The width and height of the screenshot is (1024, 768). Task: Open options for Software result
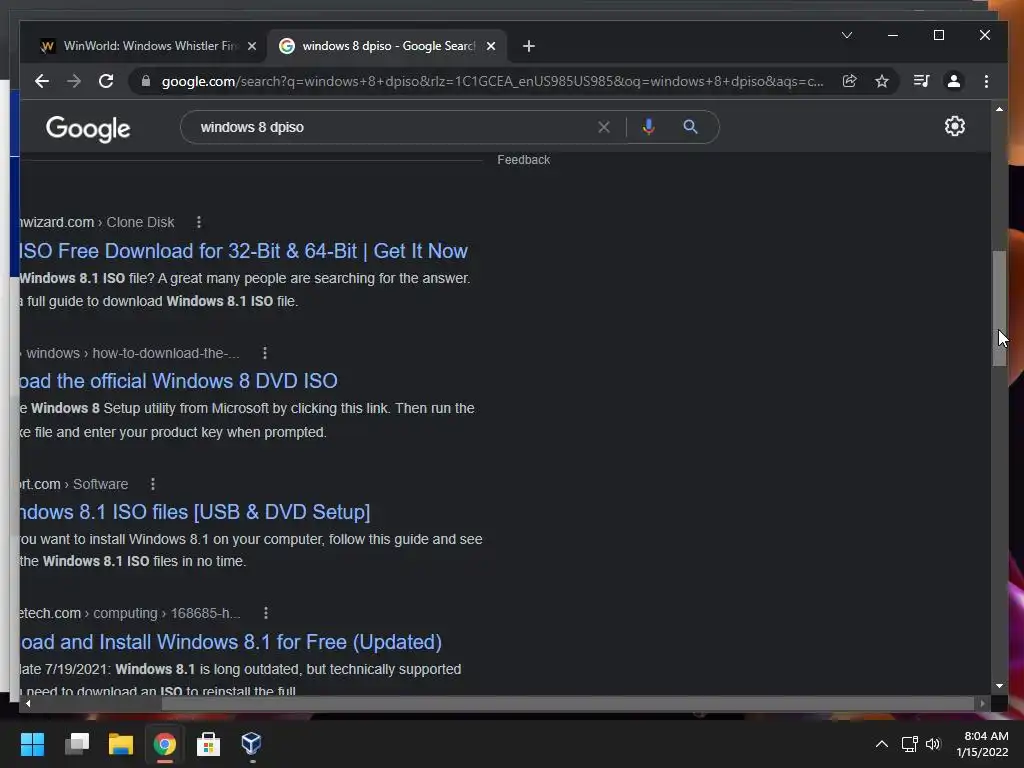click(152, 484)
